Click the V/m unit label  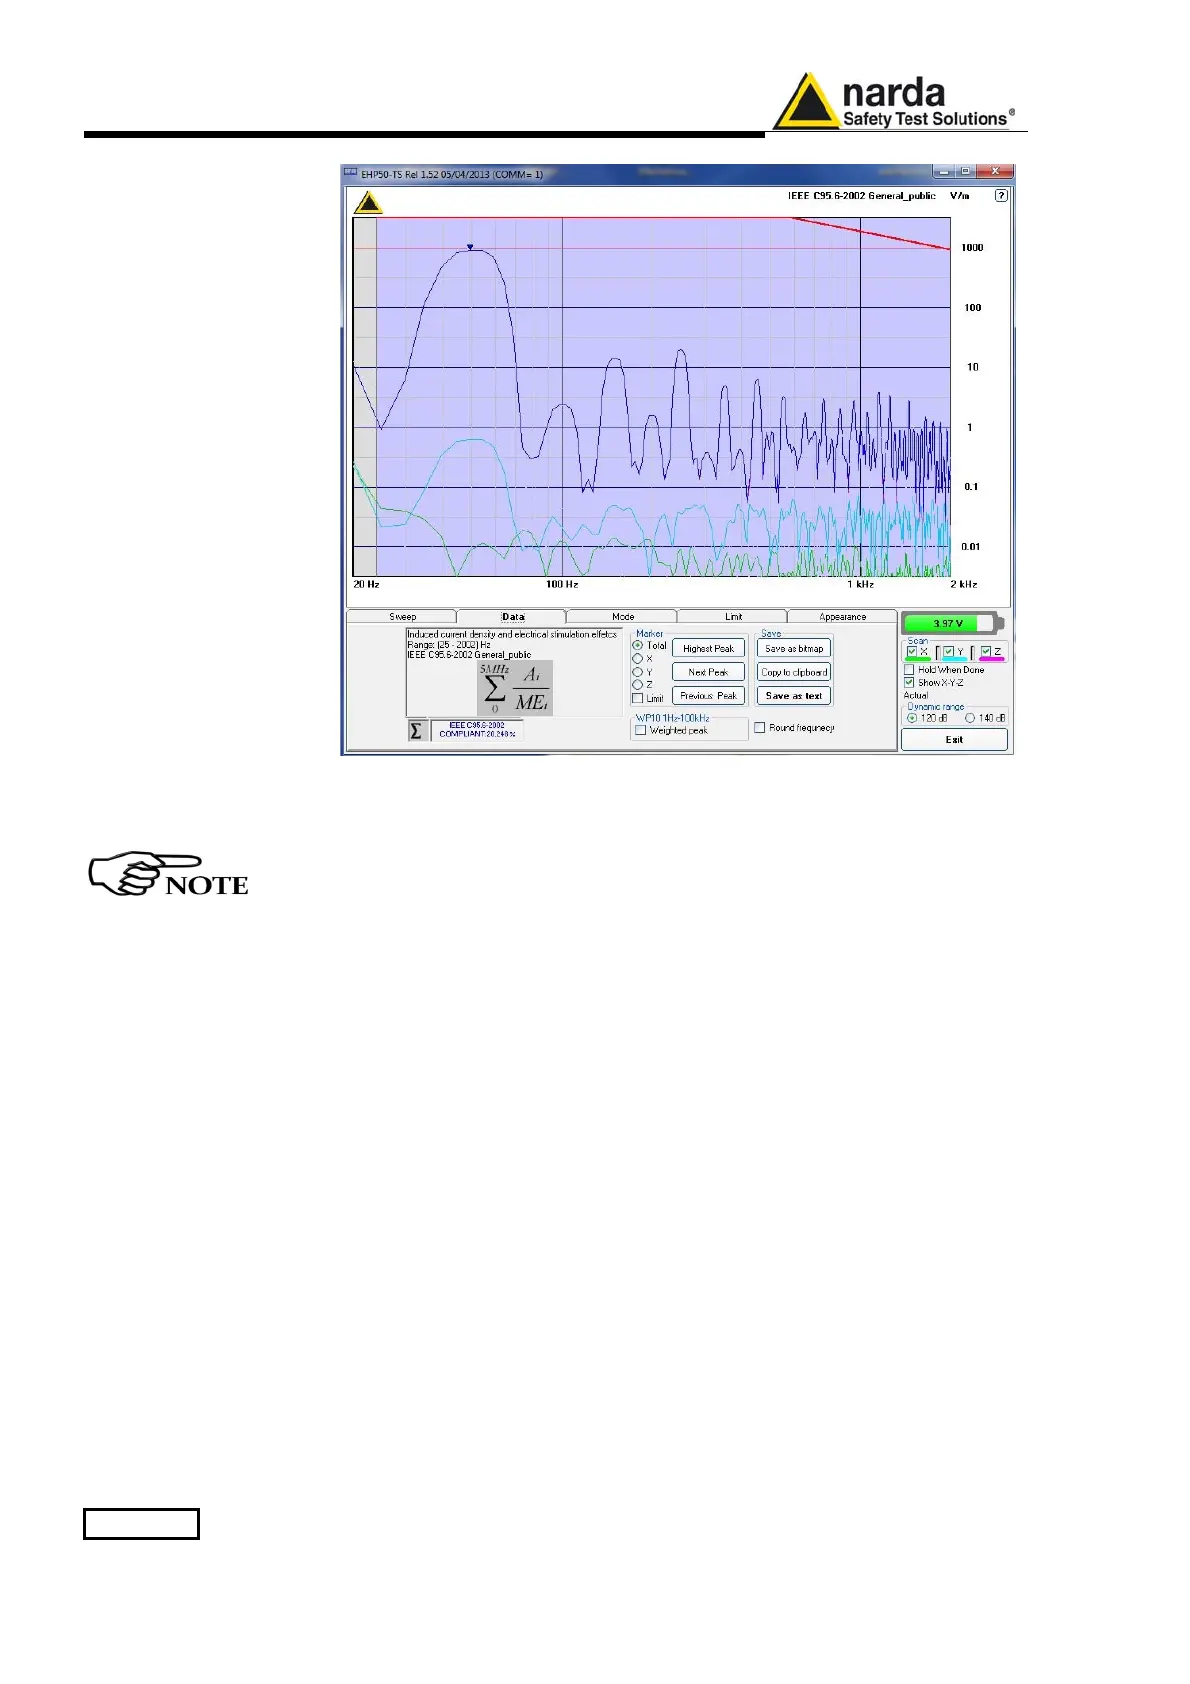pos(960,196)
